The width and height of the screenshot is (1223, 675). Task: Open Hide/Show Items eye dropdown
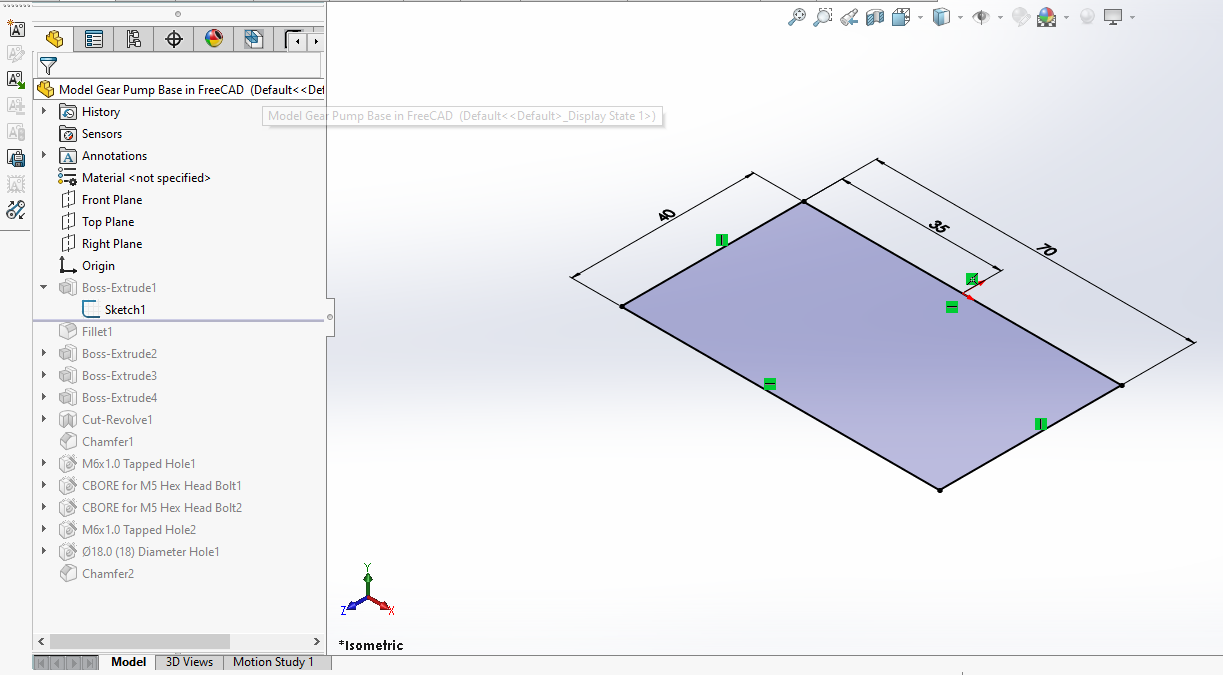(1000, 17)
